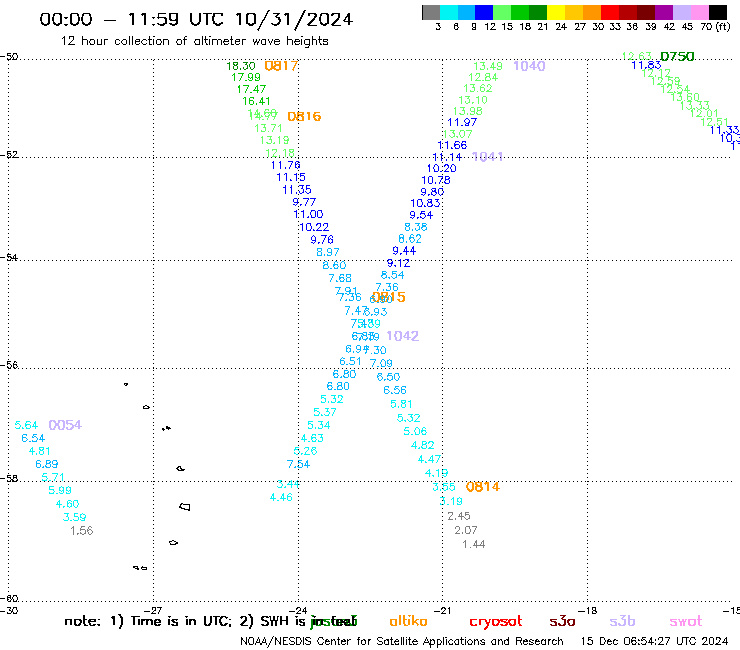The image size is (740, 650).
Task: Select the yellow swatch in the wave height legend
Action: (556, 12)
